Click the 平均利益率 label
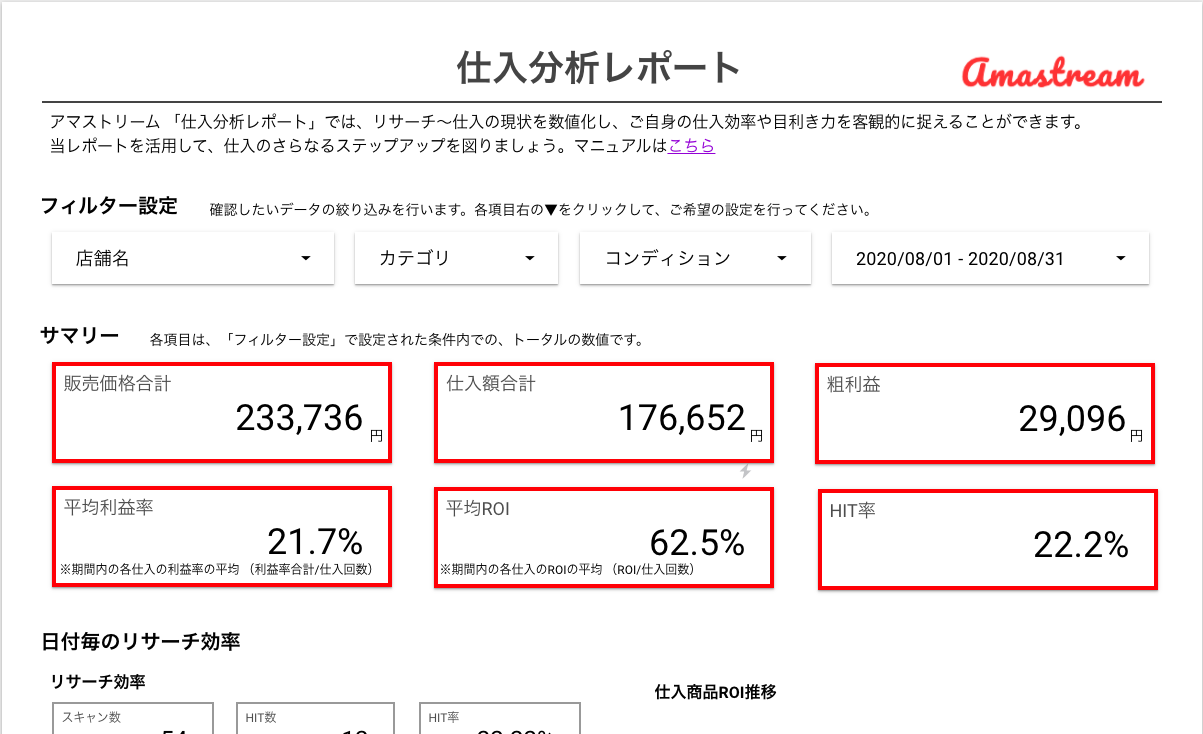The width and height of the screenshot is (1203, 734). pos(108,507)
